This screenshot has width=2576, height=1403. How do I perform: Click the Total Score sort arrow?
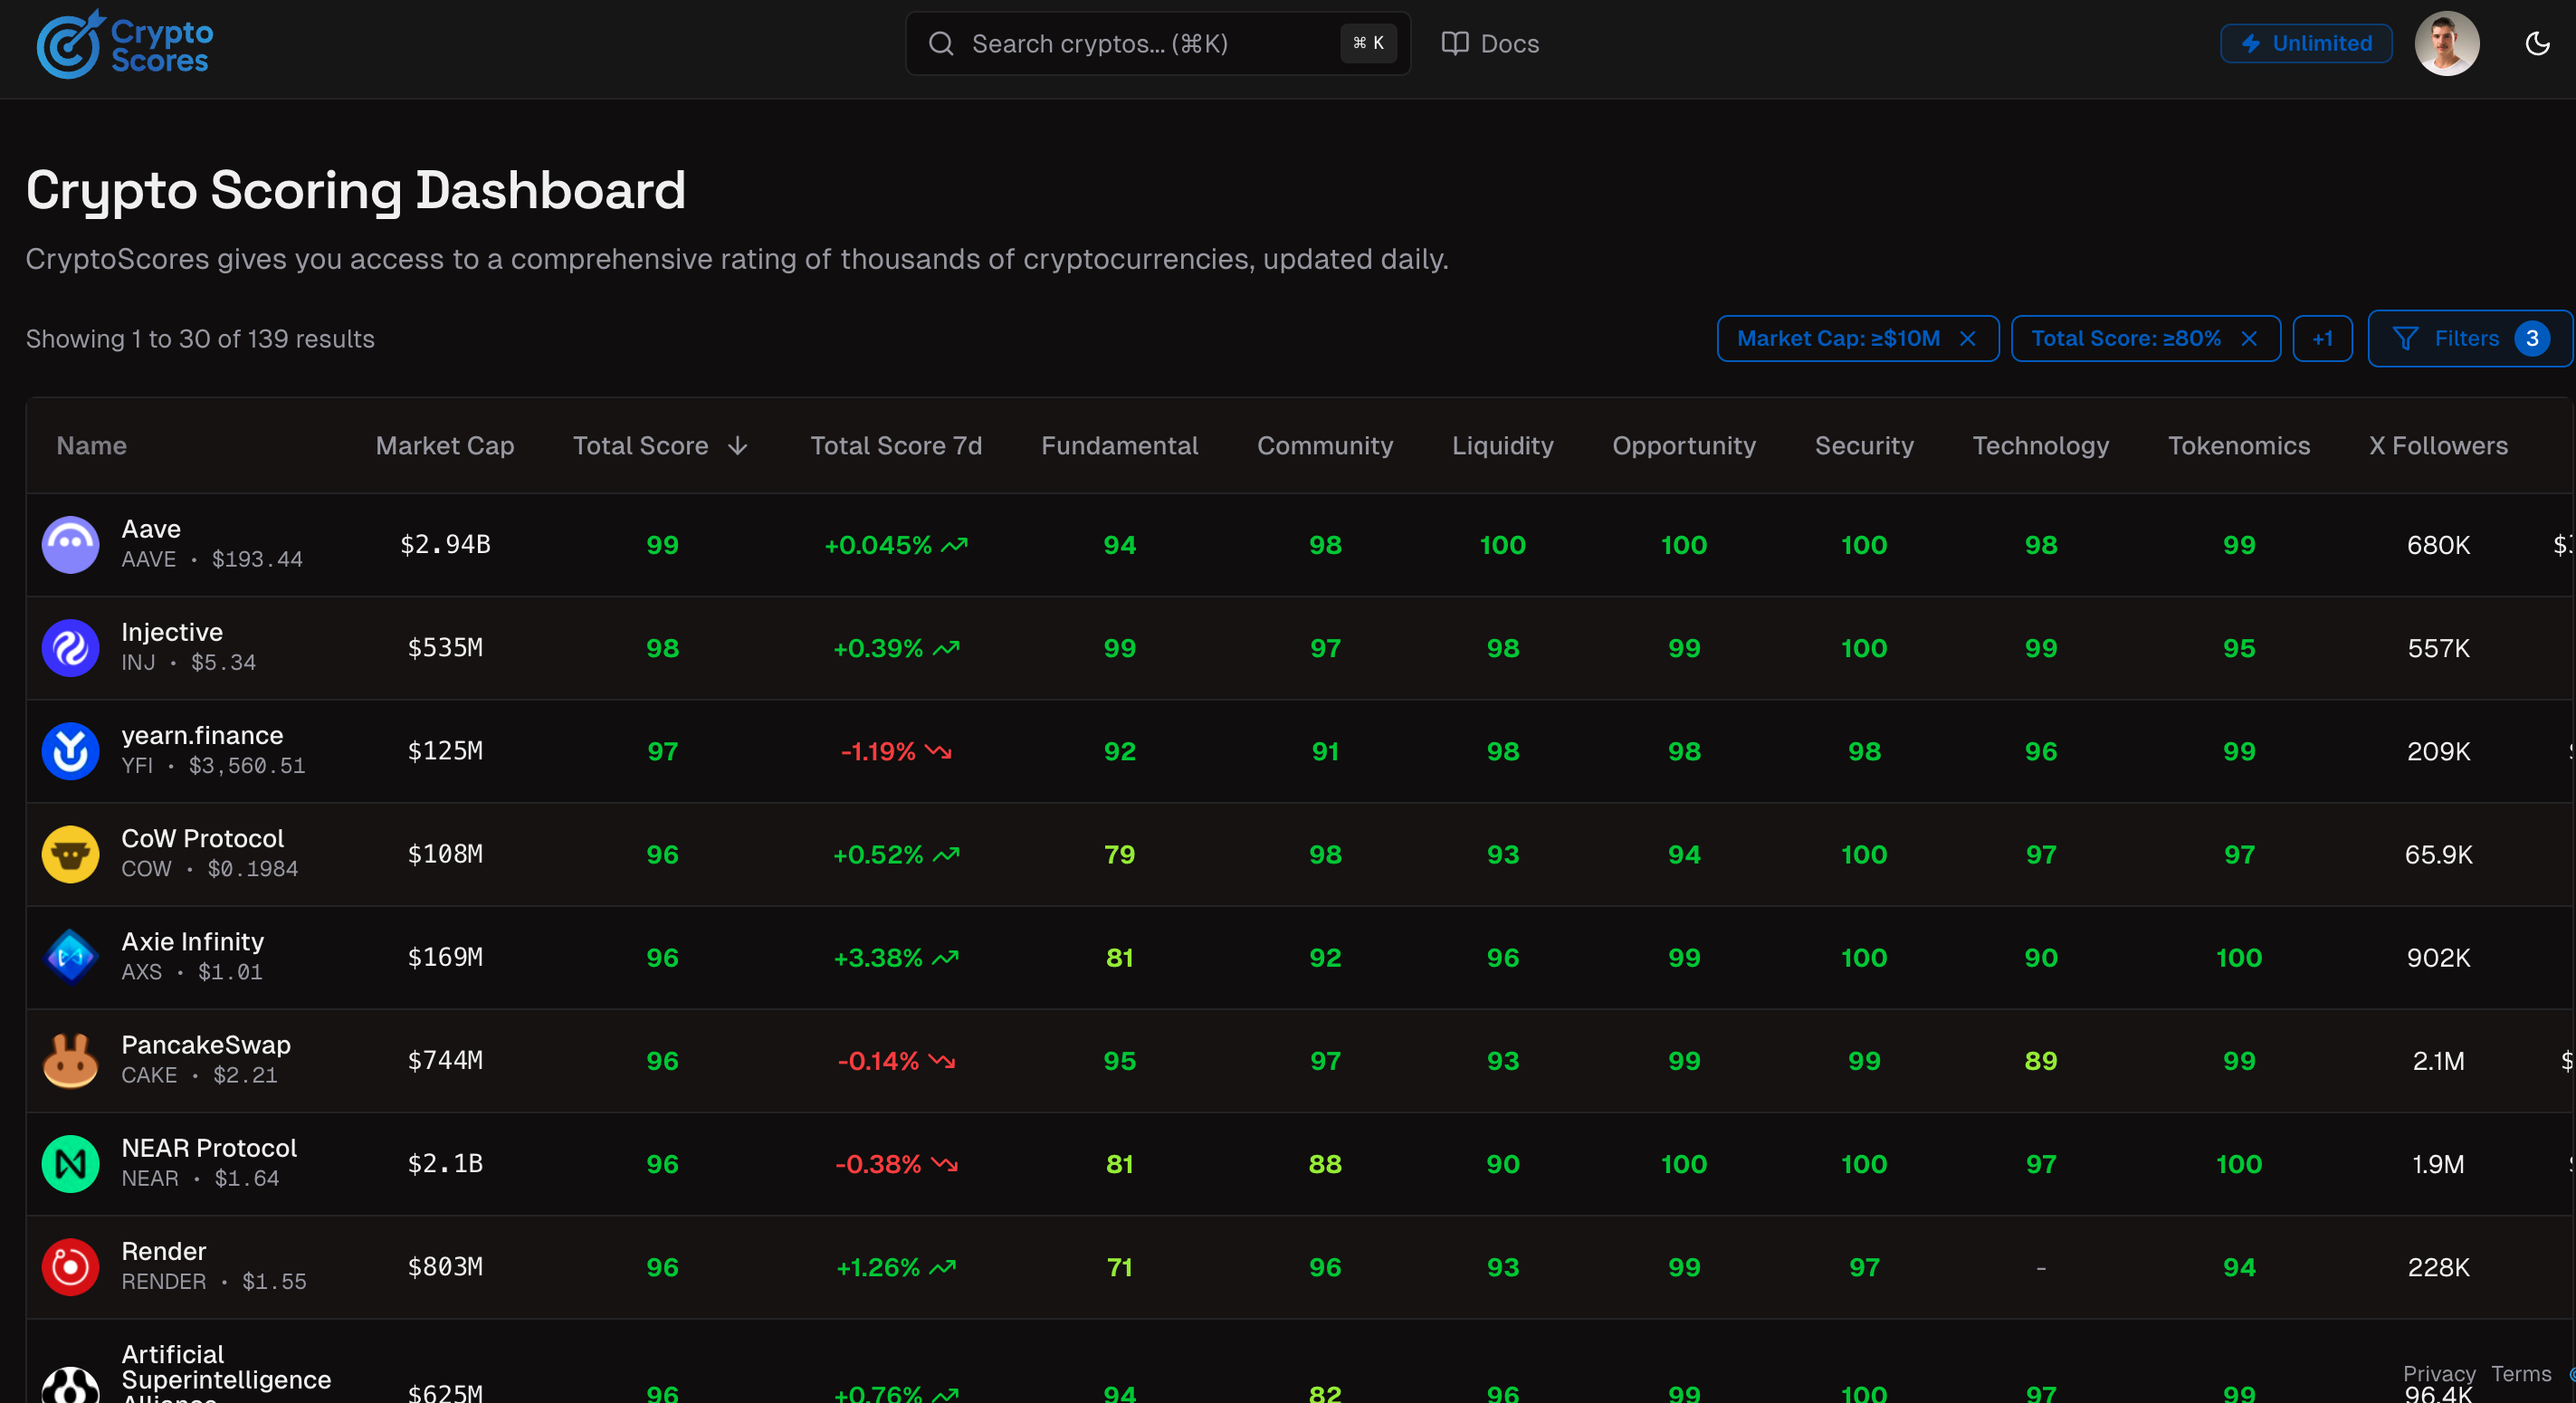click(737, 446)
